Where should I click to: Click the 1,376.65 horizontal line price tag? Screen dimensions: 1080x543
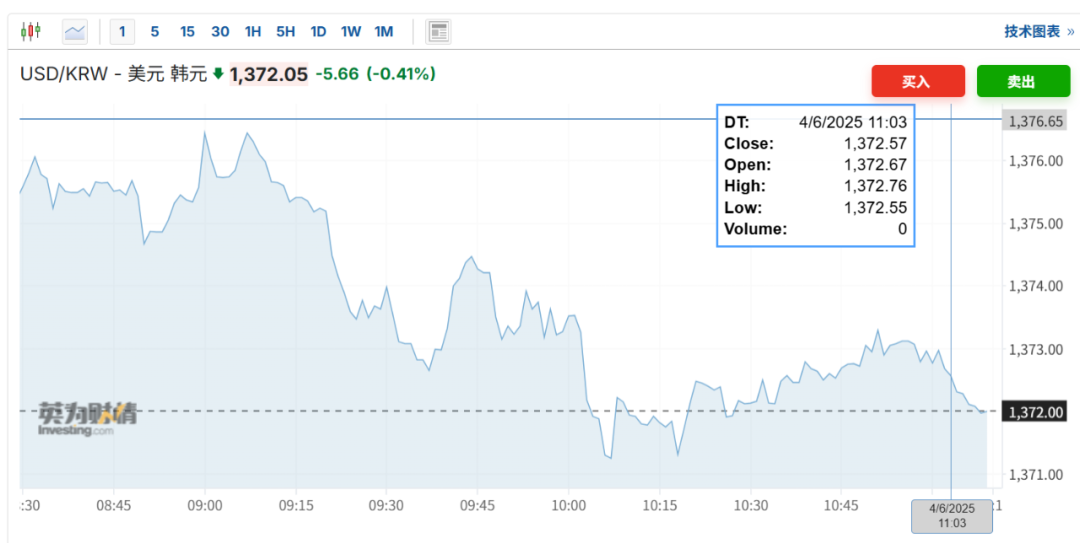[x=1036, y=122]
